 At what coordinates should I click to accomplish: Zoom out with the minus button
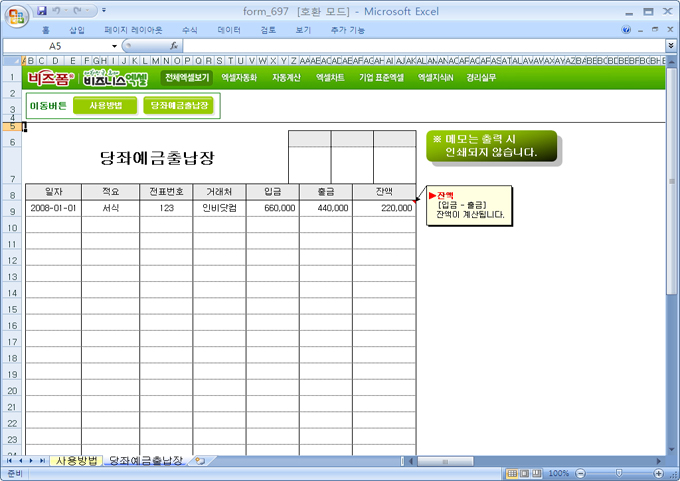(581, 473)
